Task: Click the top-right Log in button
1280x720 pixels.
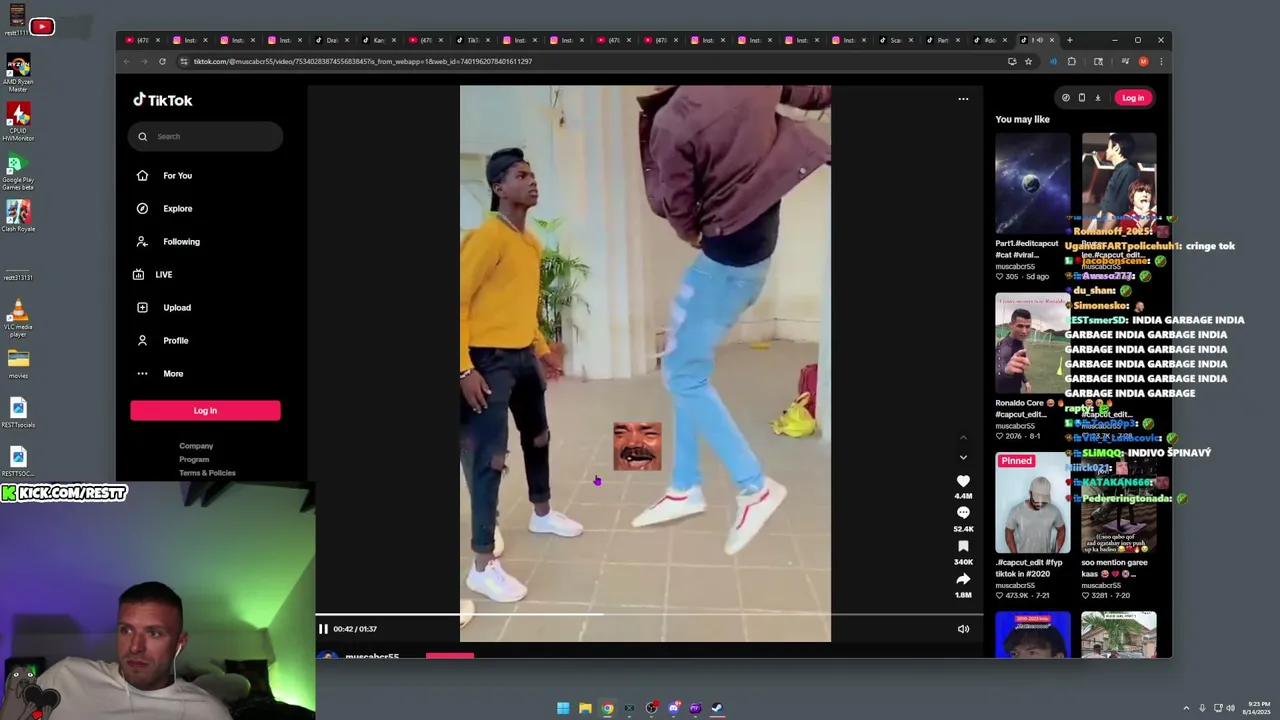Action: [x=1133, y=98]
